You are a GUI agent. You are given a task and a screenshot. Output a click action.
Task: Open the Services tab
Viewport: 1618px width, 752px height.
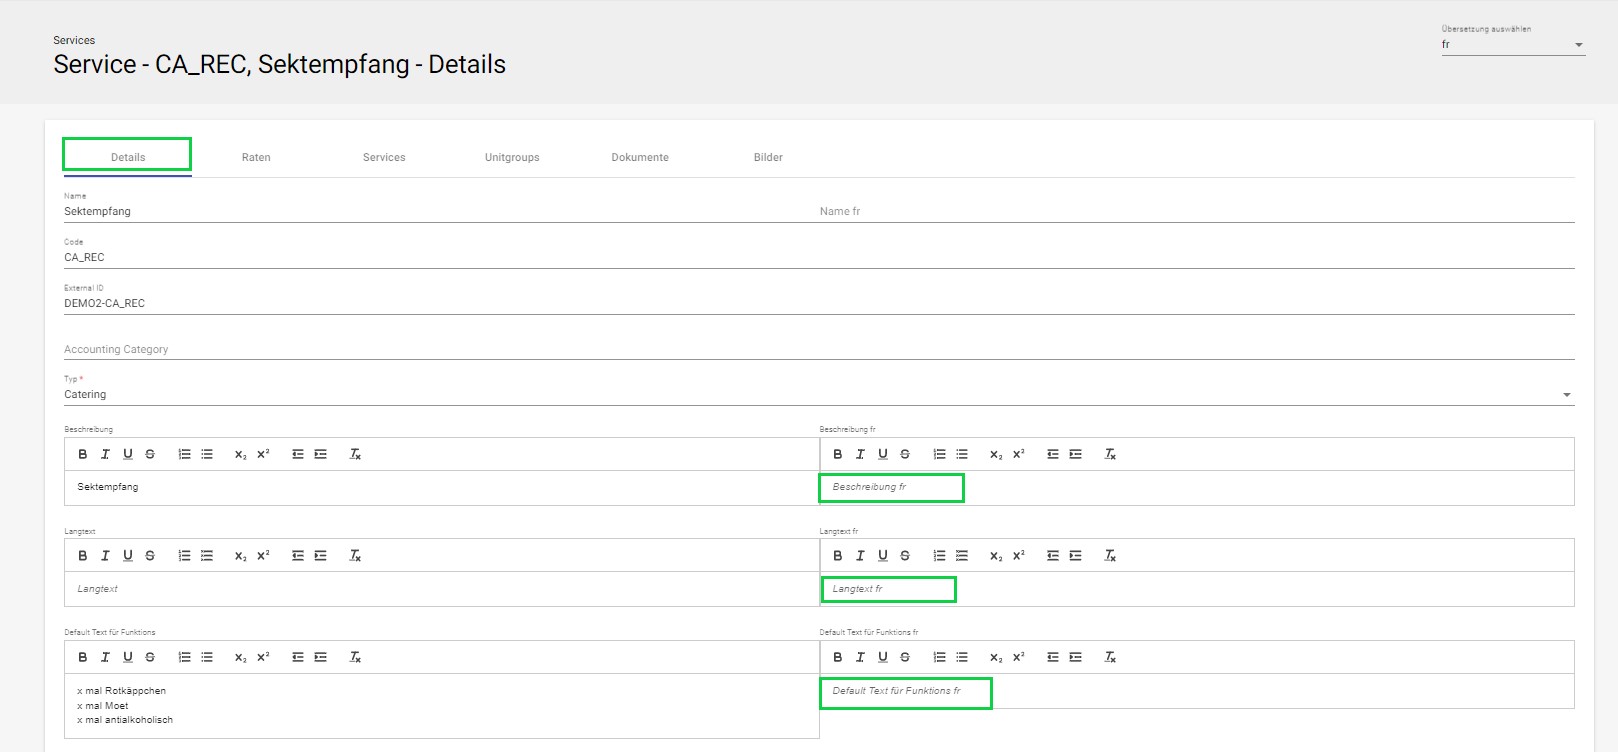384,157
